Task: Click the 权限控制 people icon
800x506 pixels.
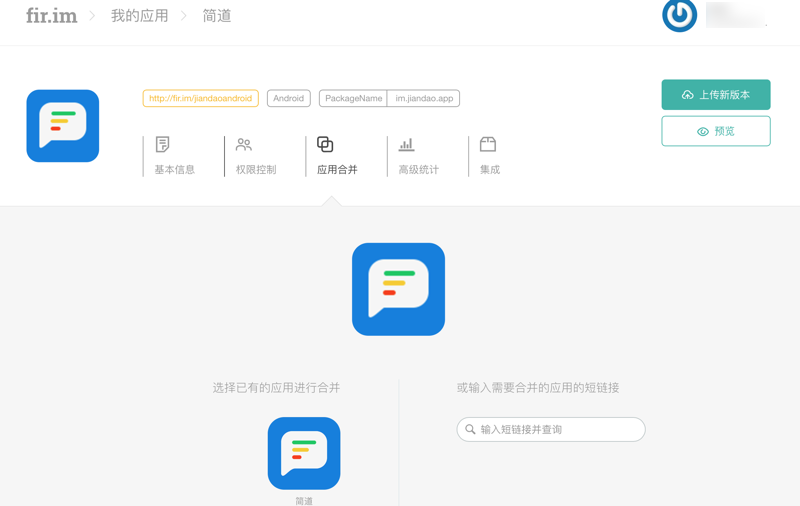Action: (244, 145)
